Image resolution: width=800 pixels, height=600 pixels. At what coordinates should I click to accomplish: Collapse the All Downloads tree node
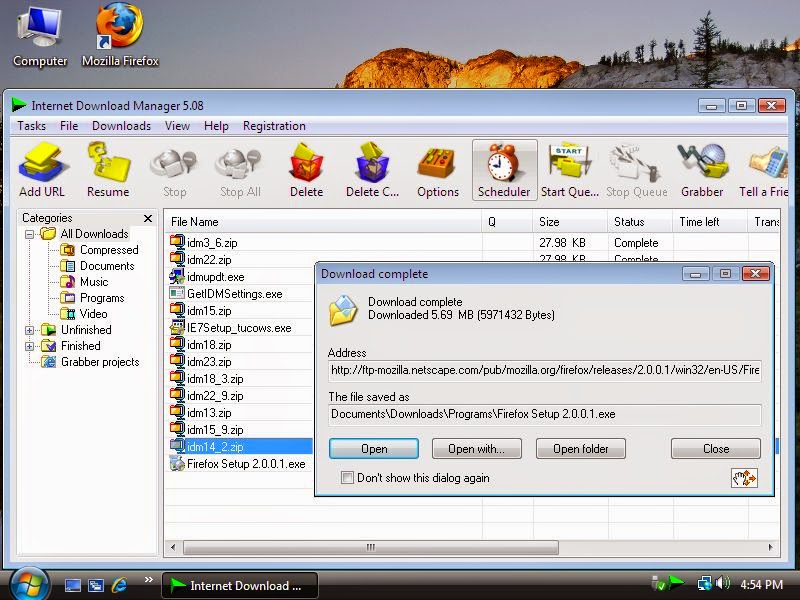pos(30,234)
